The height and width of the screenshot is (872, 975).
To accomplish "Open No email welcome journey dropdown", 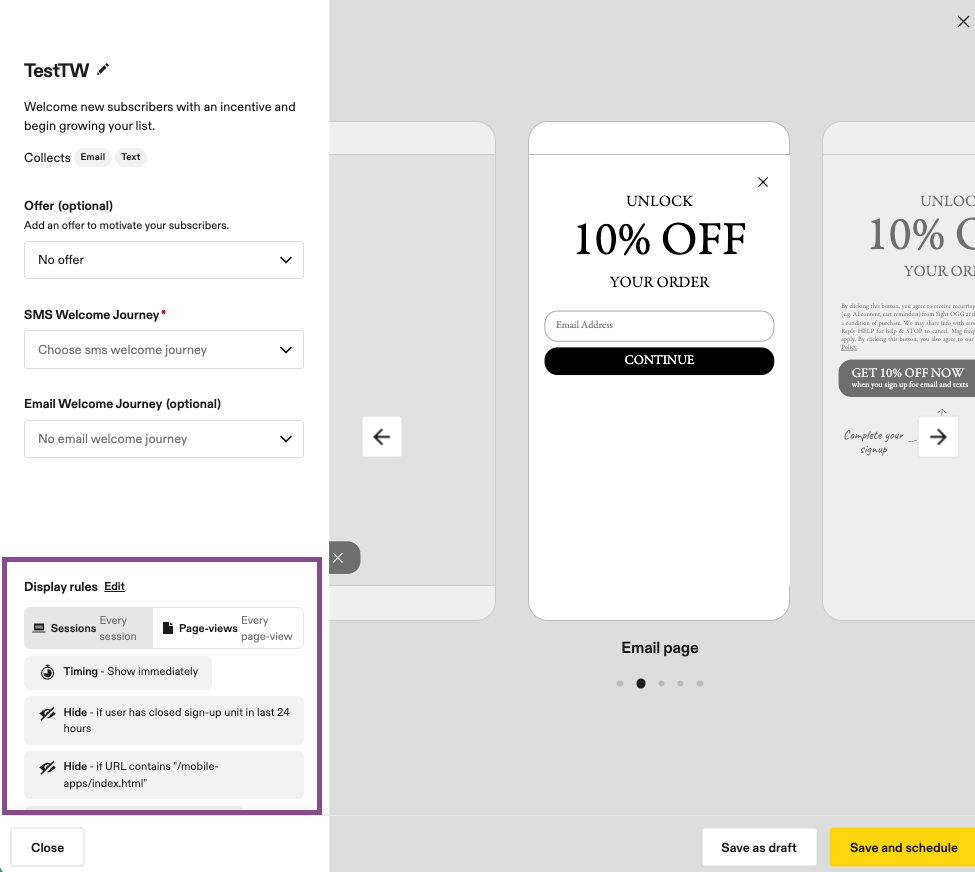I will [164, 439].
